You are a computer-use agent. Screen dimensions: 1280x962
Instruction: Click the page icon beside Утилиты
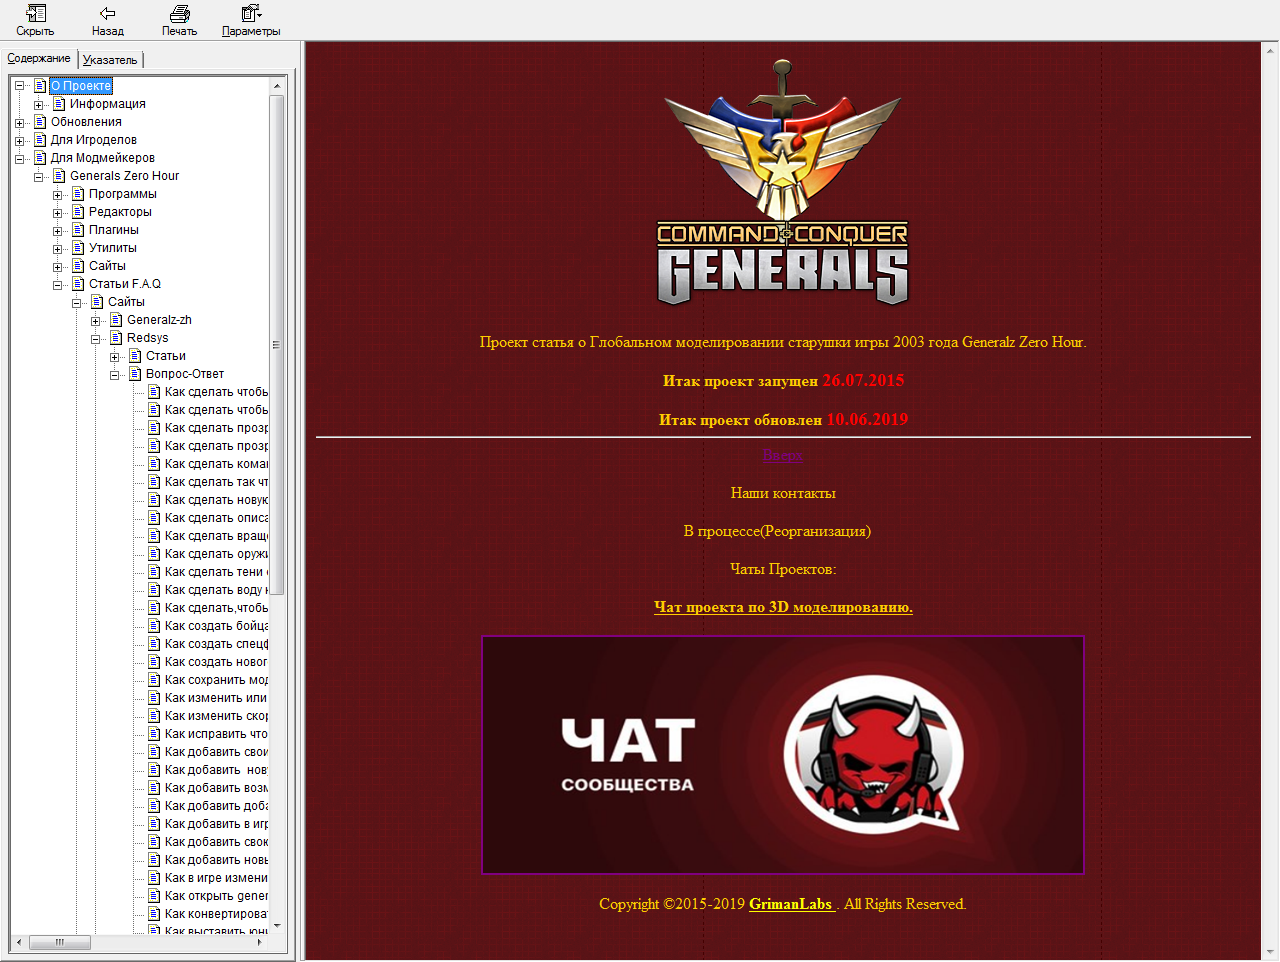coord(78,248)
